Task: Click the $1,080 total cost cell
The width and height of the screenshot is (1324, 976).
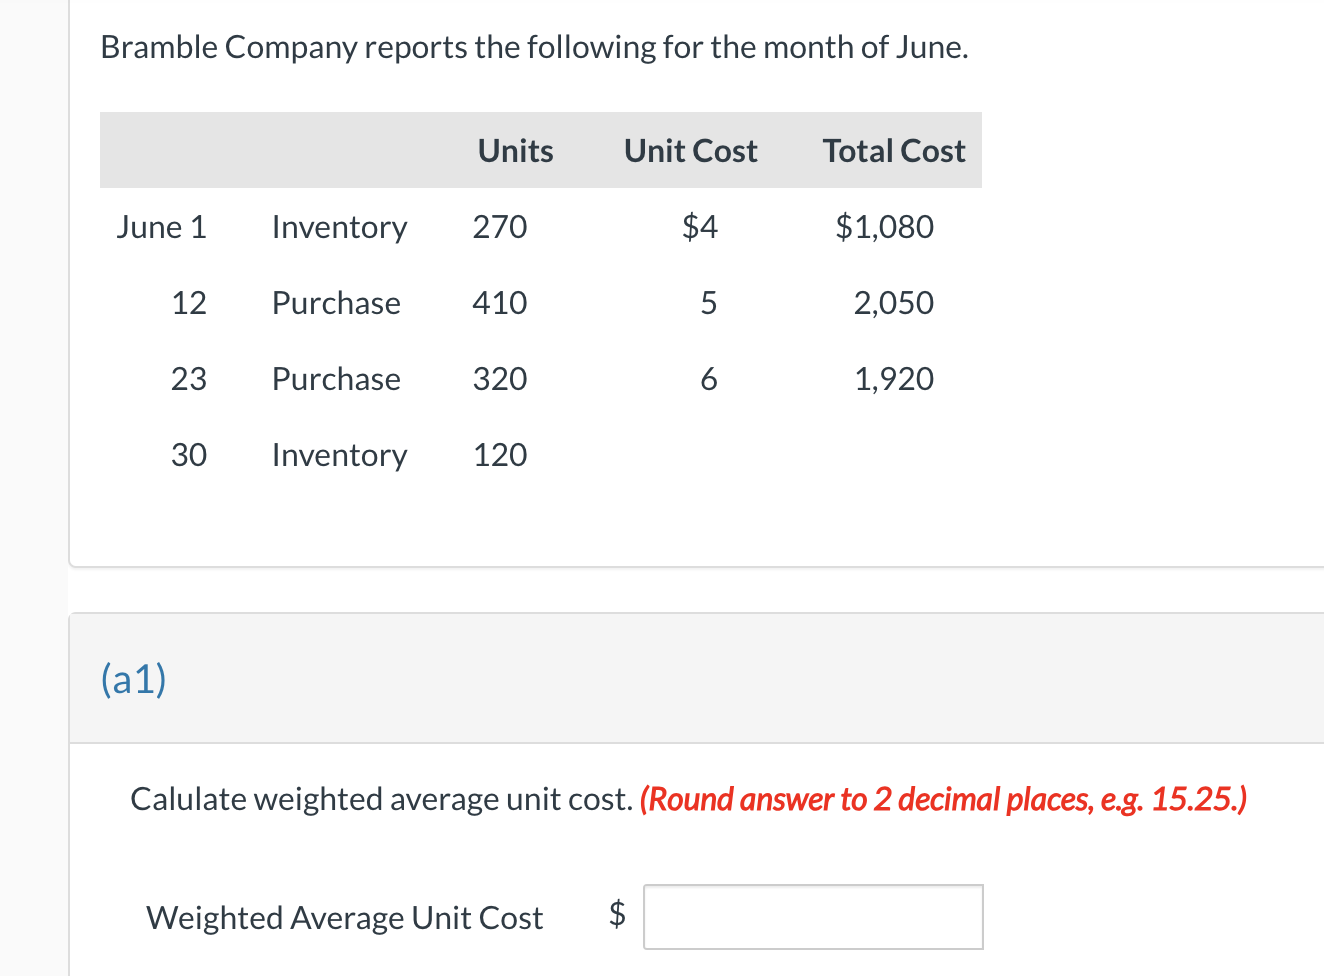Action: click(885, 227)
